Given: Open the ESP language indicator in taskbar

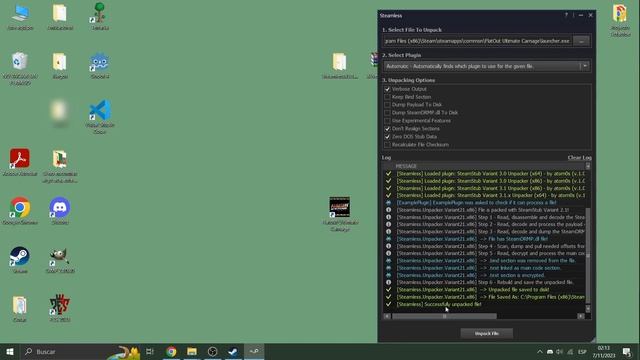Looking at the screenshot, I should 582,351.
